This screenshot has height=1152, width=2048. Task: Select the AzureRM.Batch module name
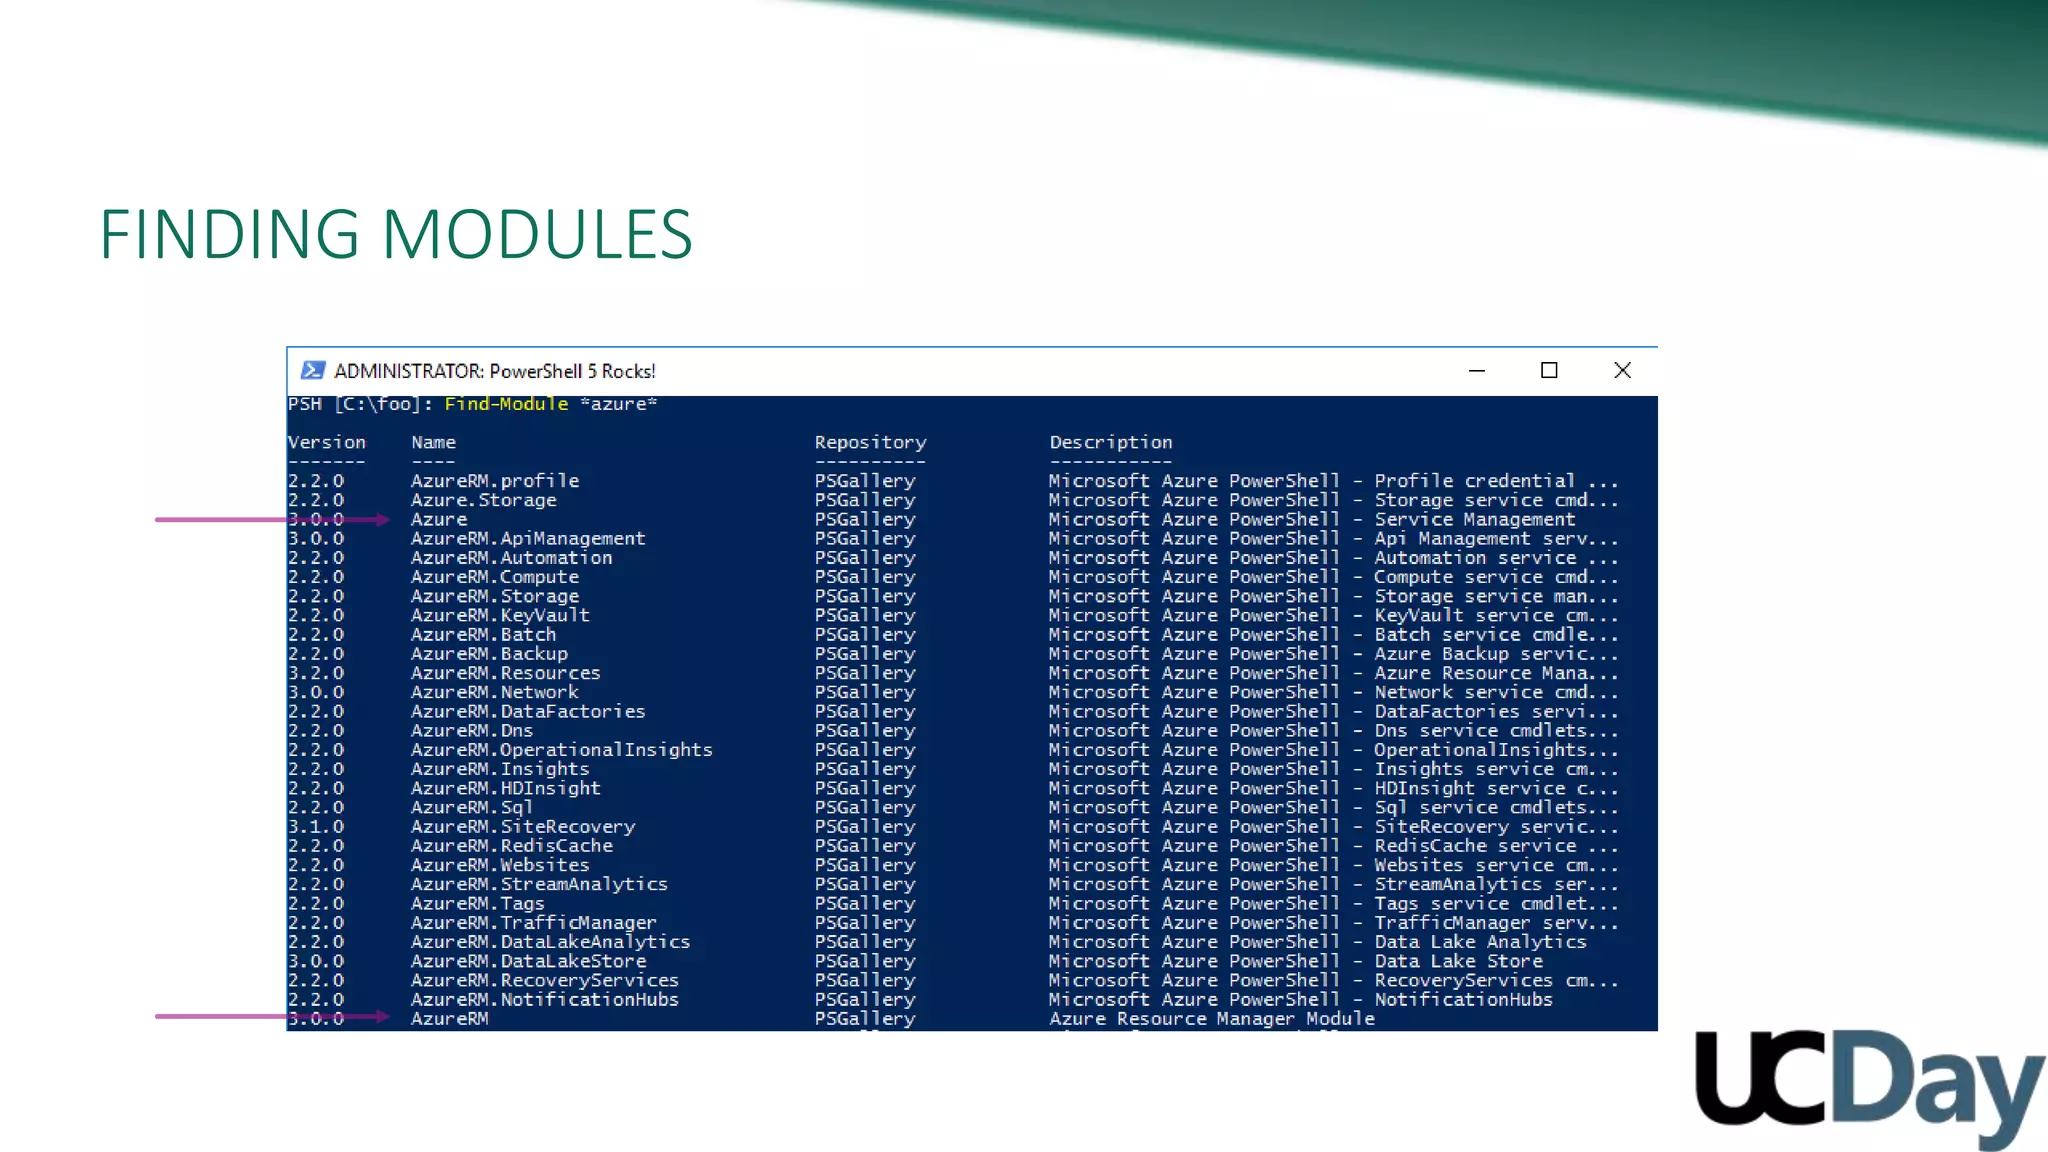pyautogui.click(x=483, y=634)
